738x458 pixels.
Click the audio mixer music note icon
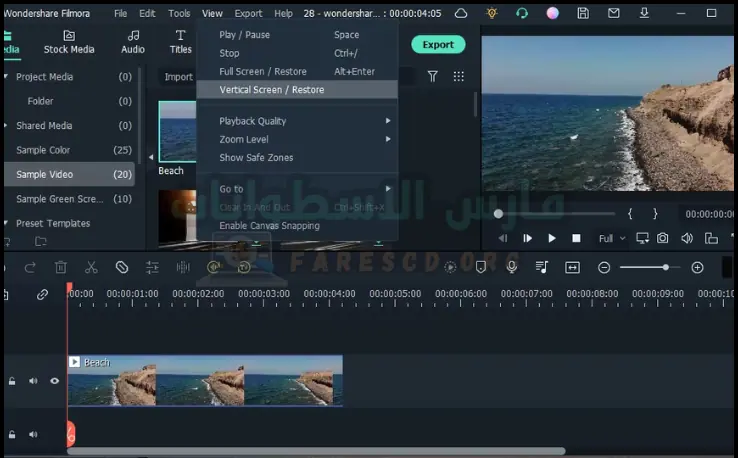tap(541, 267)
